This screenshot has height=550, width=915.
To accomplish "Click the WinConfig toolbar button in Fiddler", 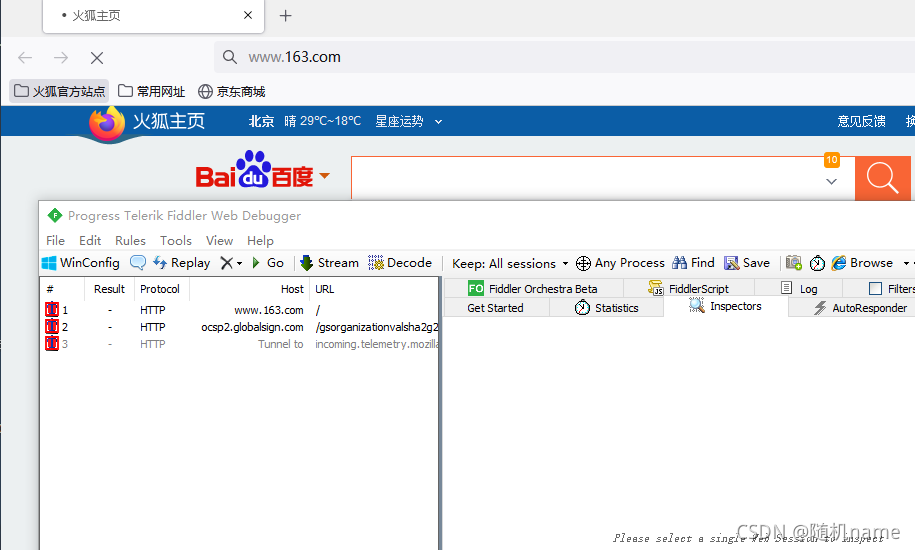I will tap(81, 263).
